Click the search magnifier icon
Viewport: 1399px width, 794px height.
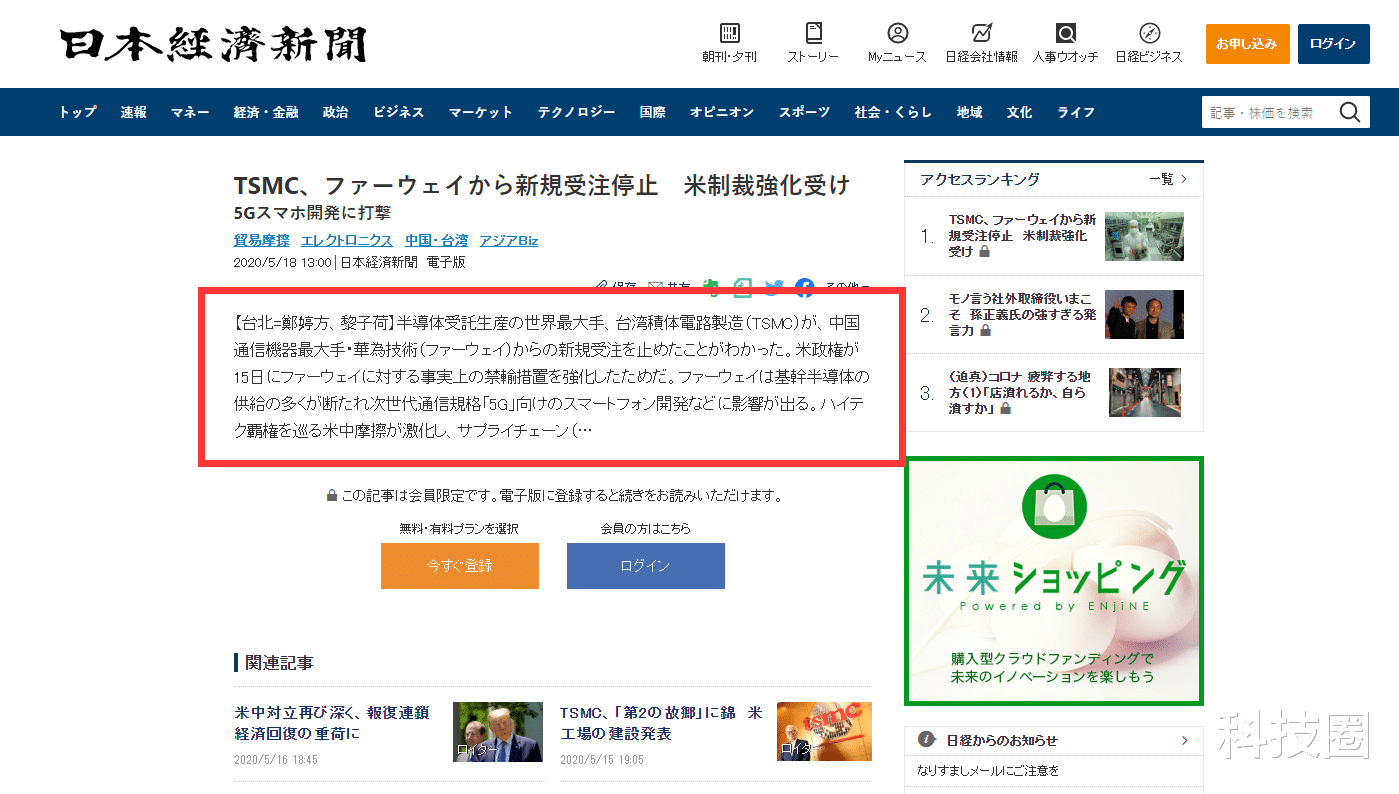(x=1350, y=112)
